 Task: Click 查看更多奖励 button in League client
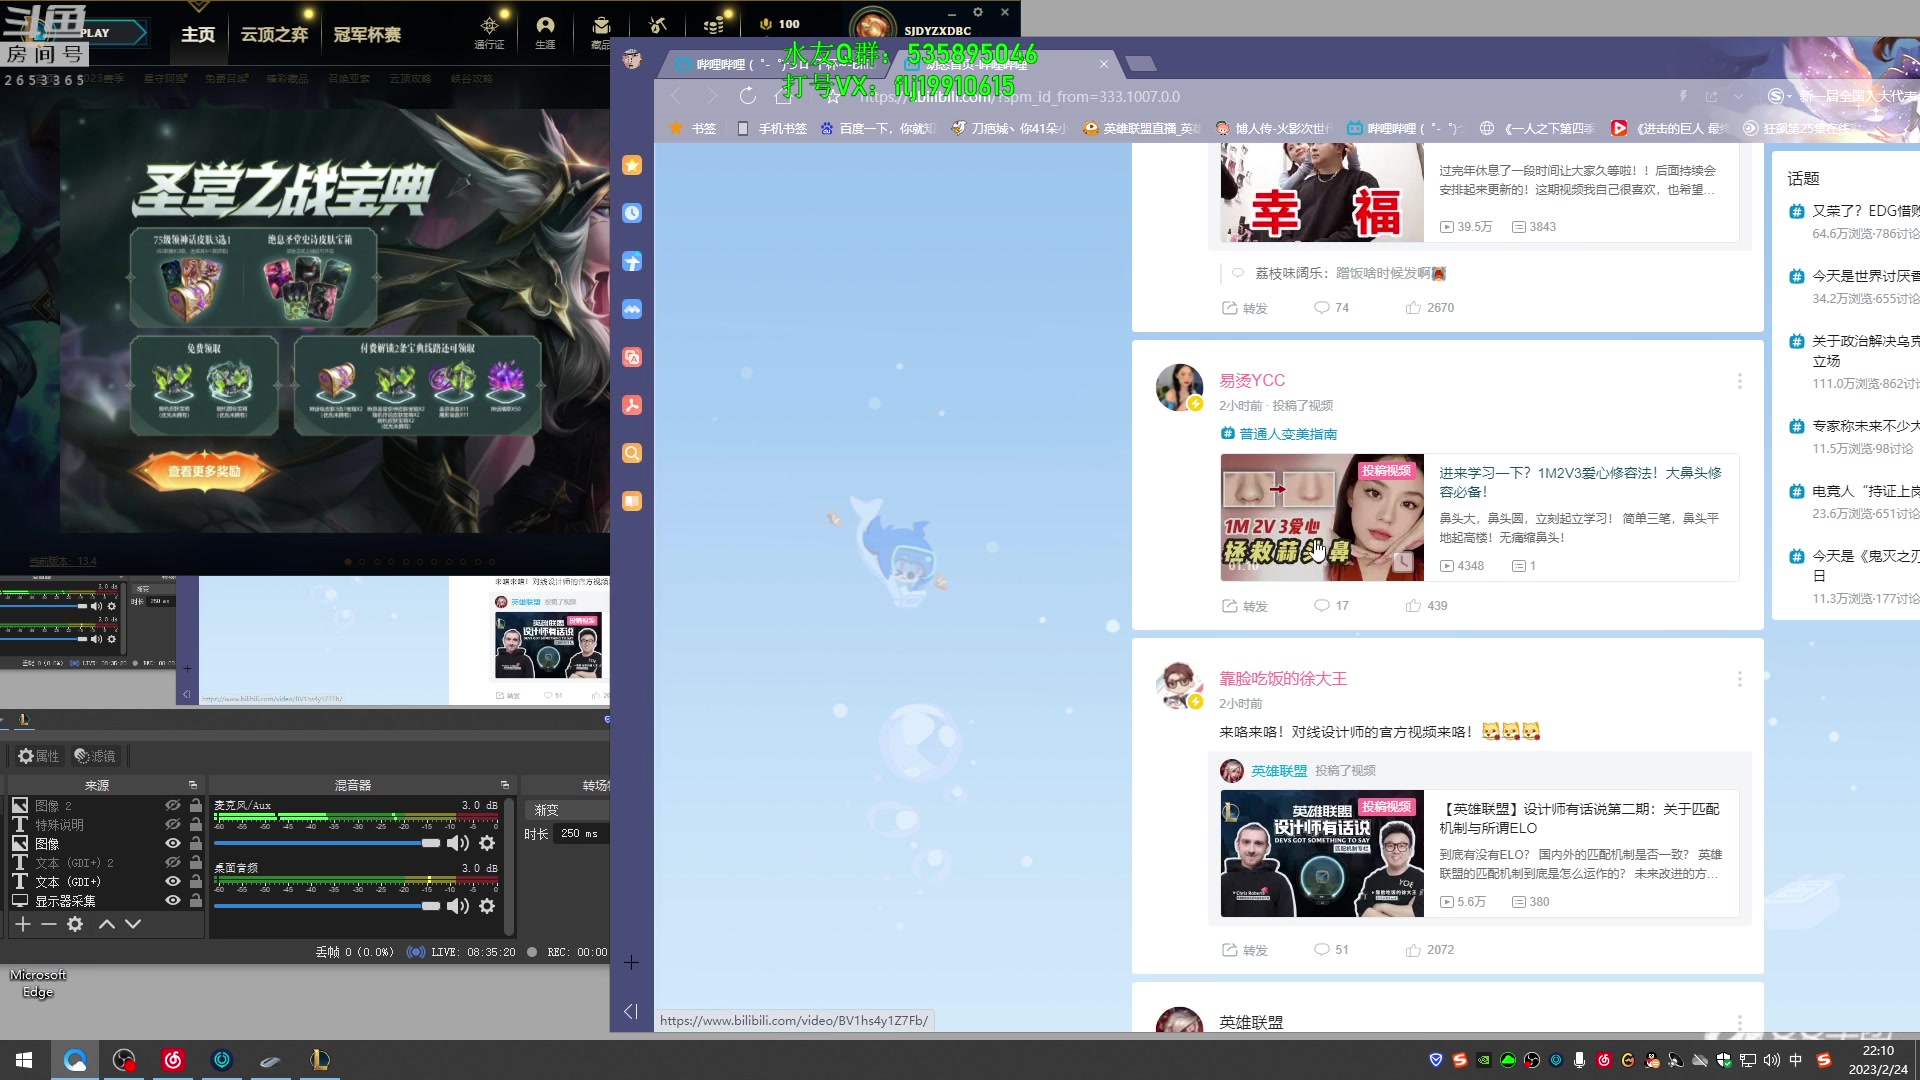pos(204,471)
